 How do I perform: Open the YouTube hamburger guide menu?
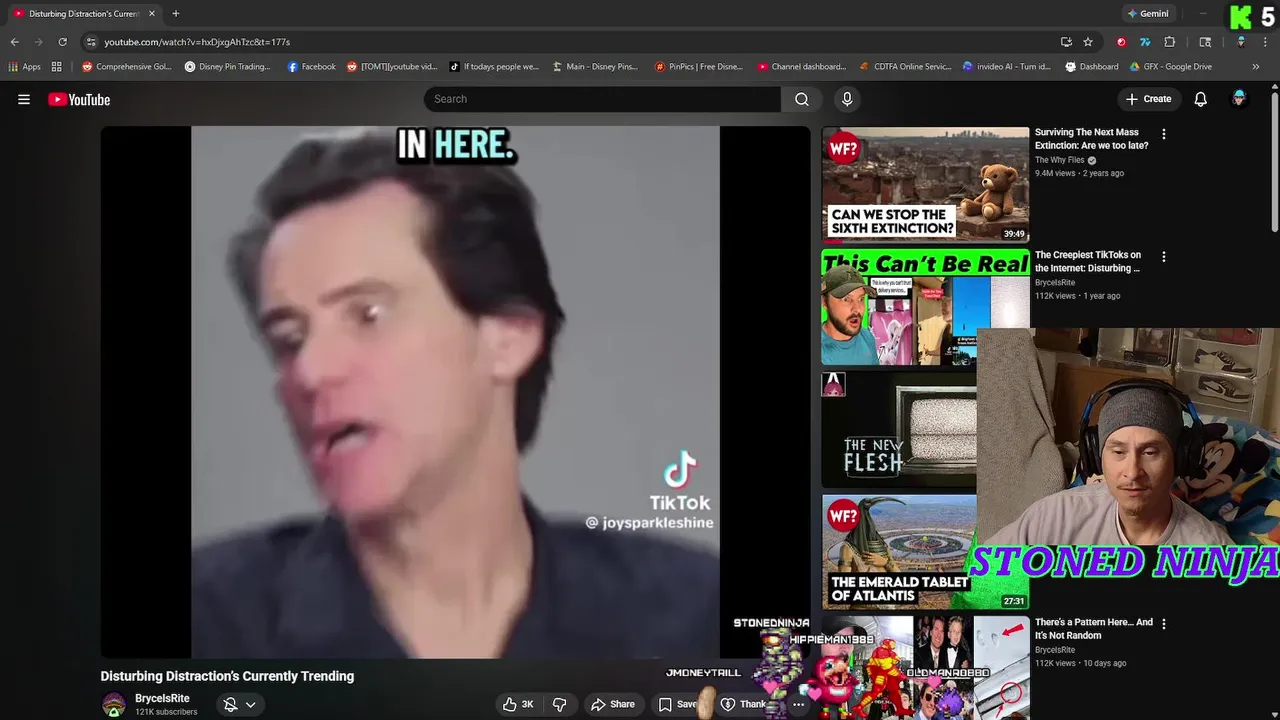click(x=24, y=99)
